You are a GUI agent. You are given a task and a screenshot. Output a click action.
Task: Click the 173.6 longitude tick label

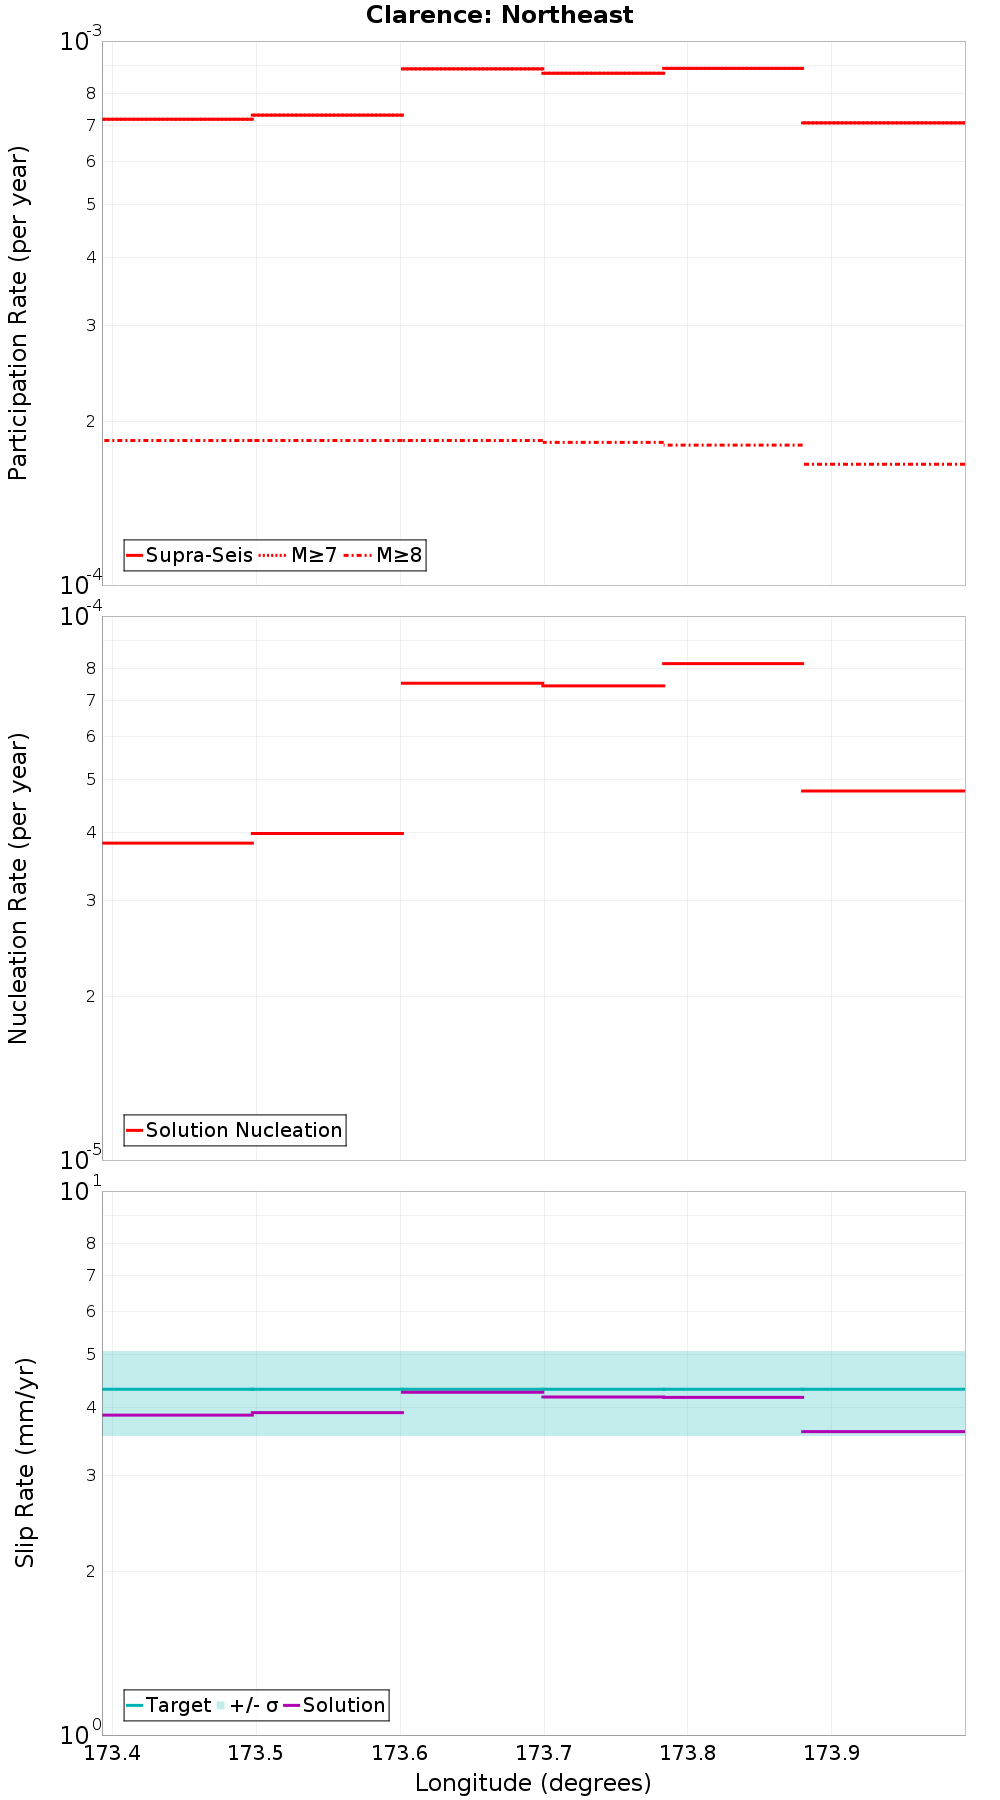[x=400, y=1753]
